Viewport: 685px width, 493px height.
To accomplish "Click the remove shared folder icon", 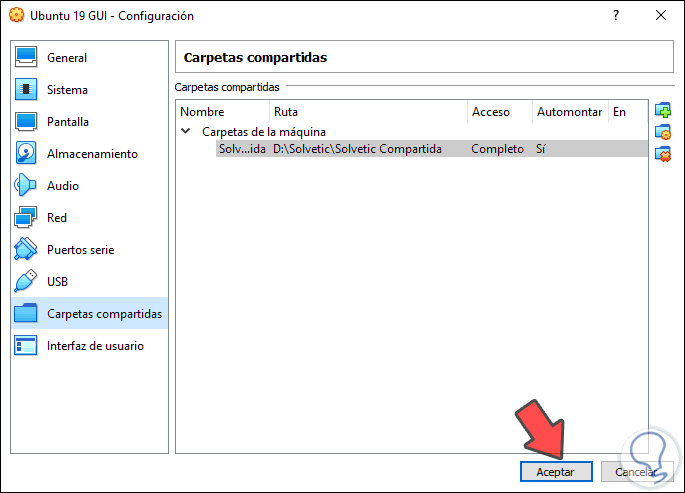I will pyautogui.click(x=662, y=154).
